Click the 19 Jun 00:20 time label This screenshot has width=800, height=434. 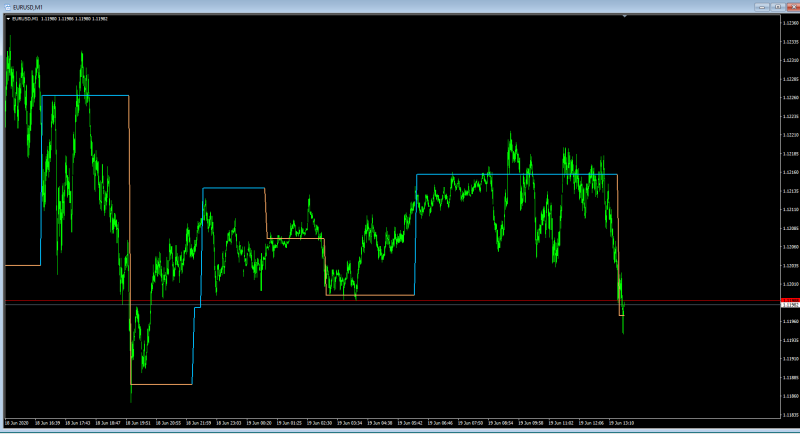[x=259, y=423]
